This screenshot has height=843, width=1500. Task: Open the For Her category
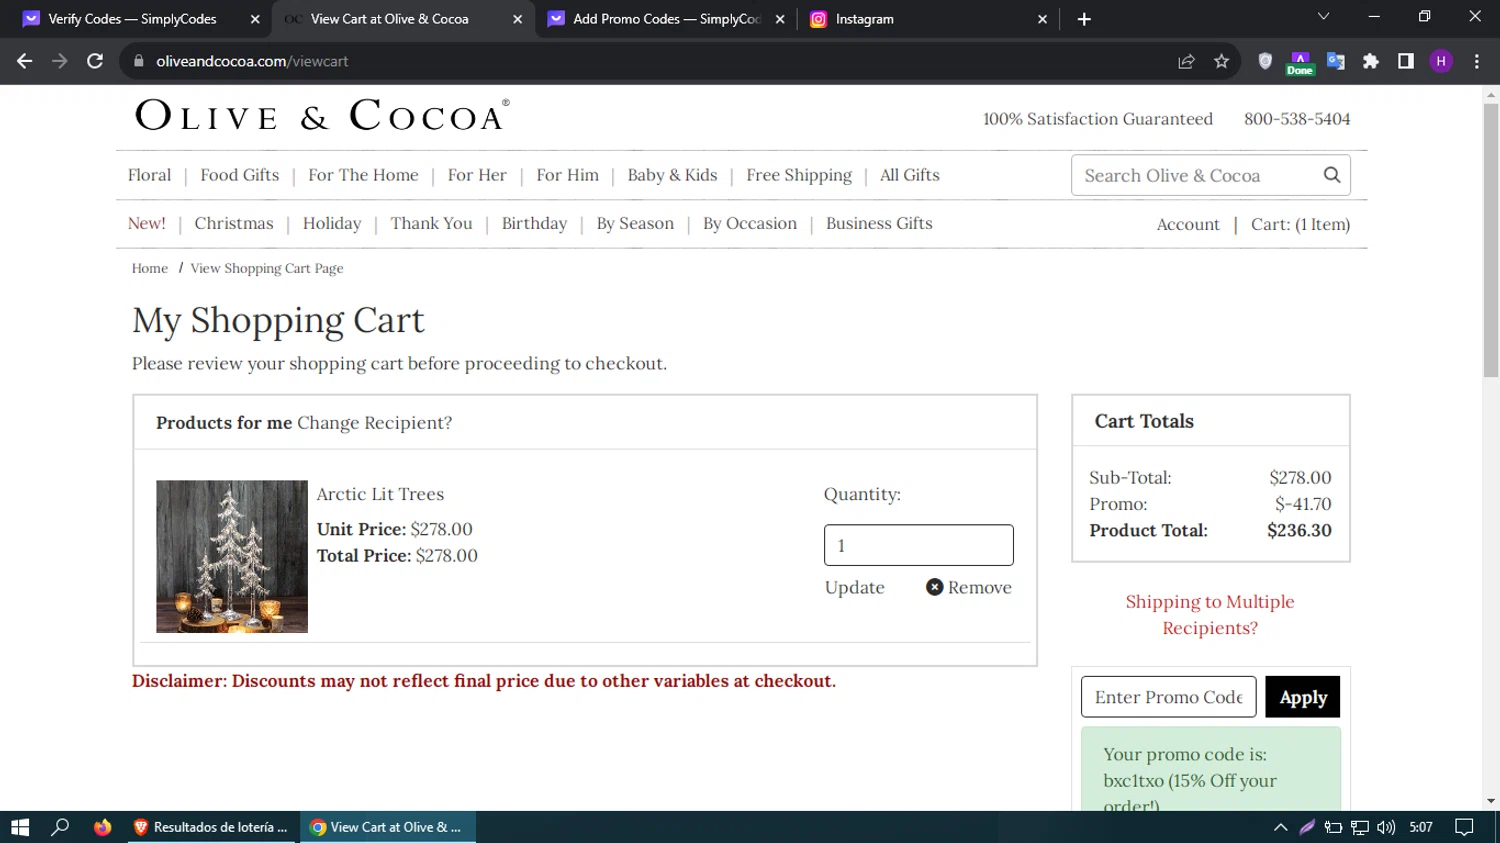point(477,175)
